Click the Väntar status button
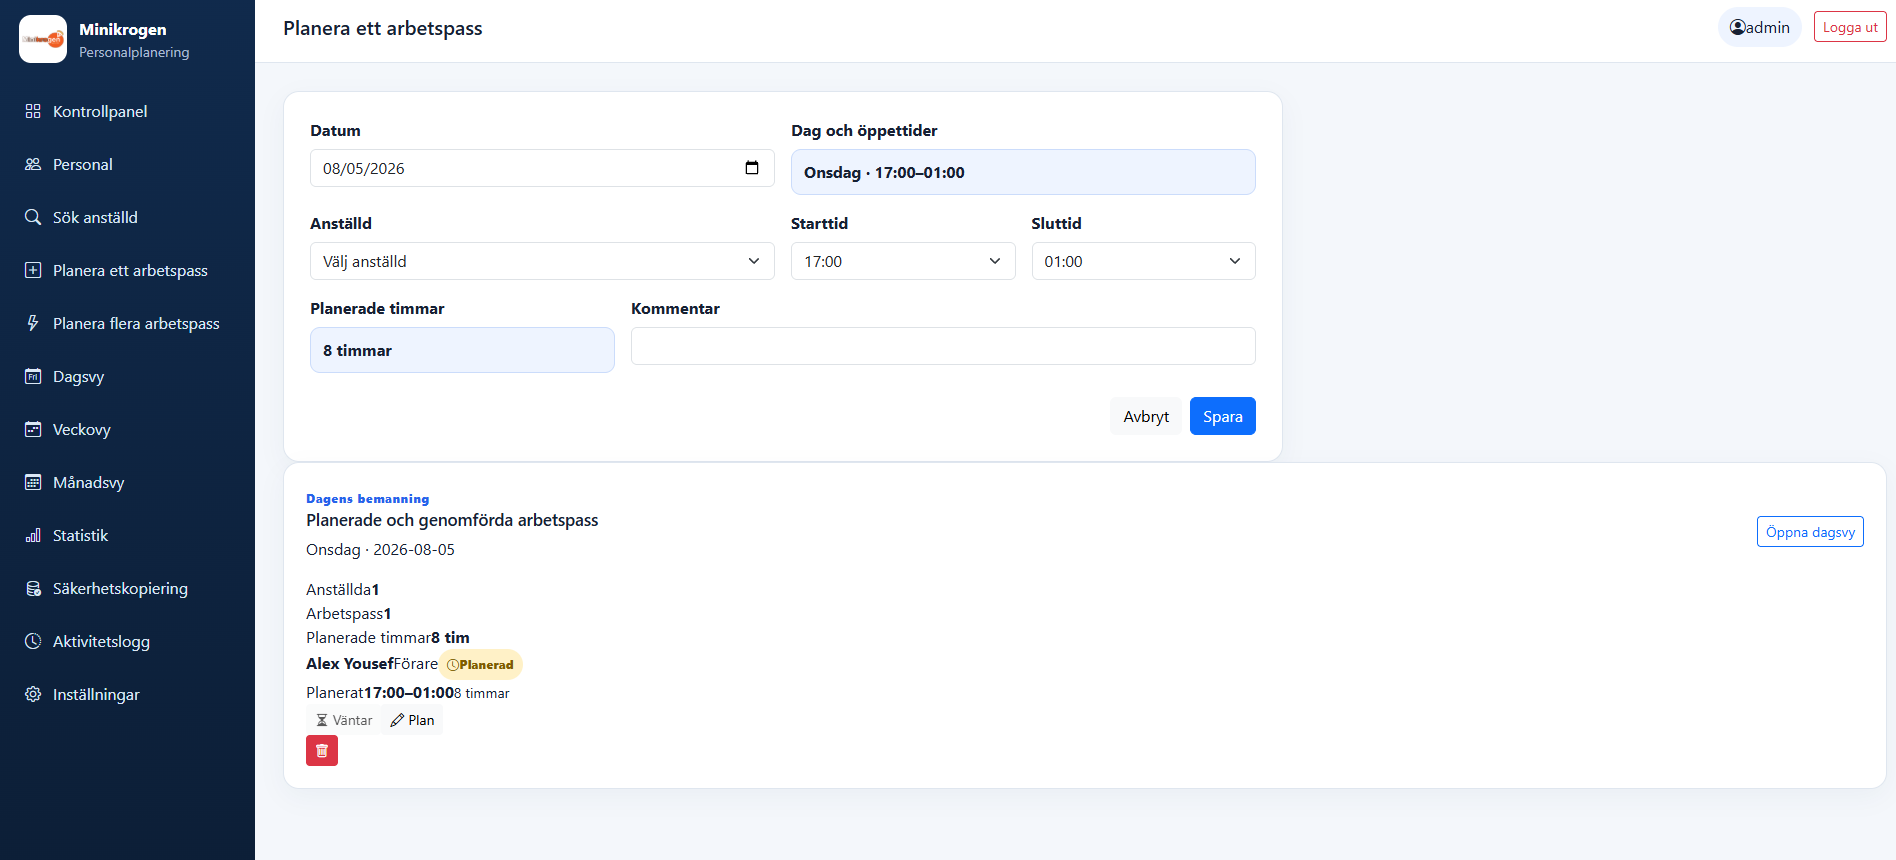The image size is (1896, 860). click(x=344, y=720)
